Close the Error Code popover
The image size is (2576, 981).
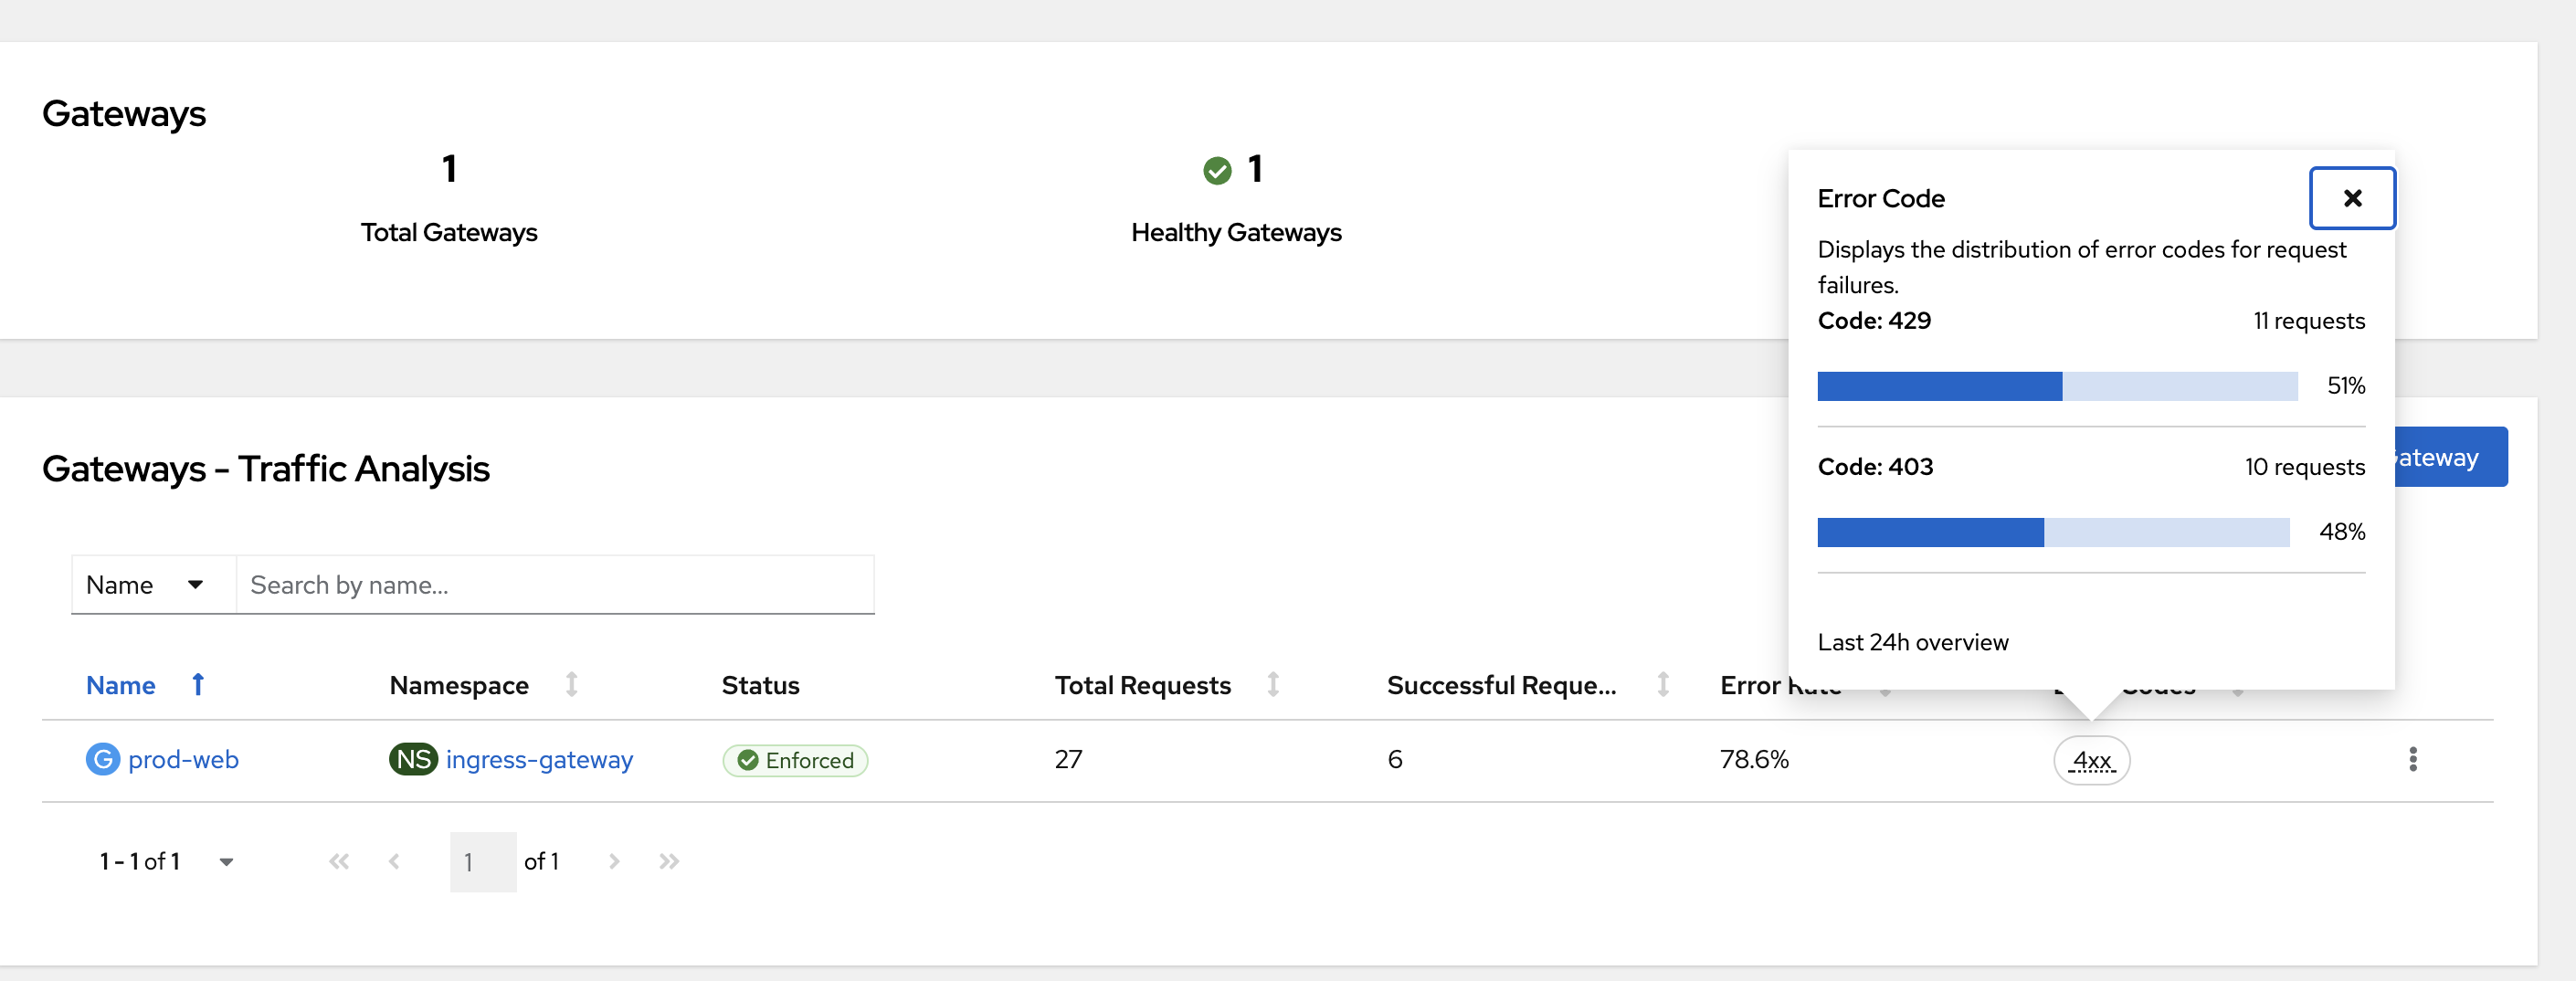[2351, 198]
